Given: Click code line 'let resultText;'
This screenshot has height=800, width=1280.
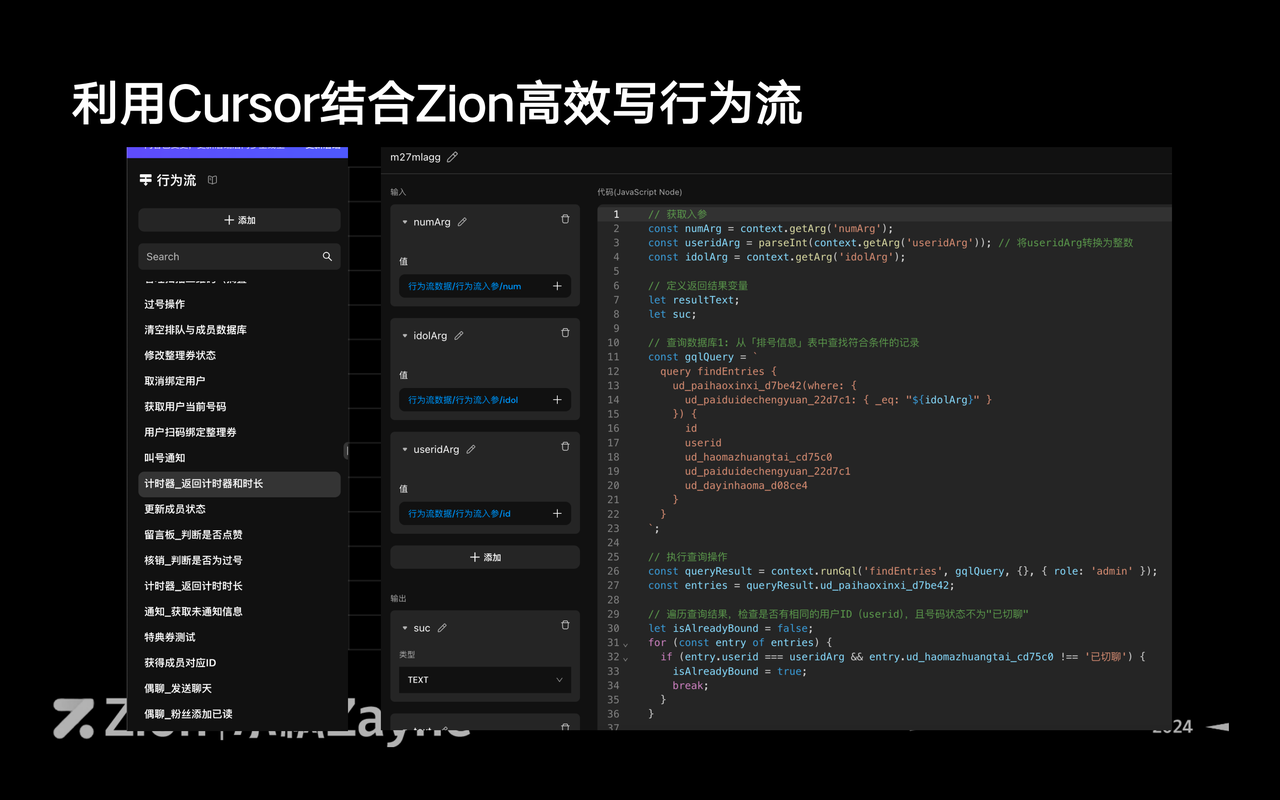Looking at the screenshot, I should (695, 300).
